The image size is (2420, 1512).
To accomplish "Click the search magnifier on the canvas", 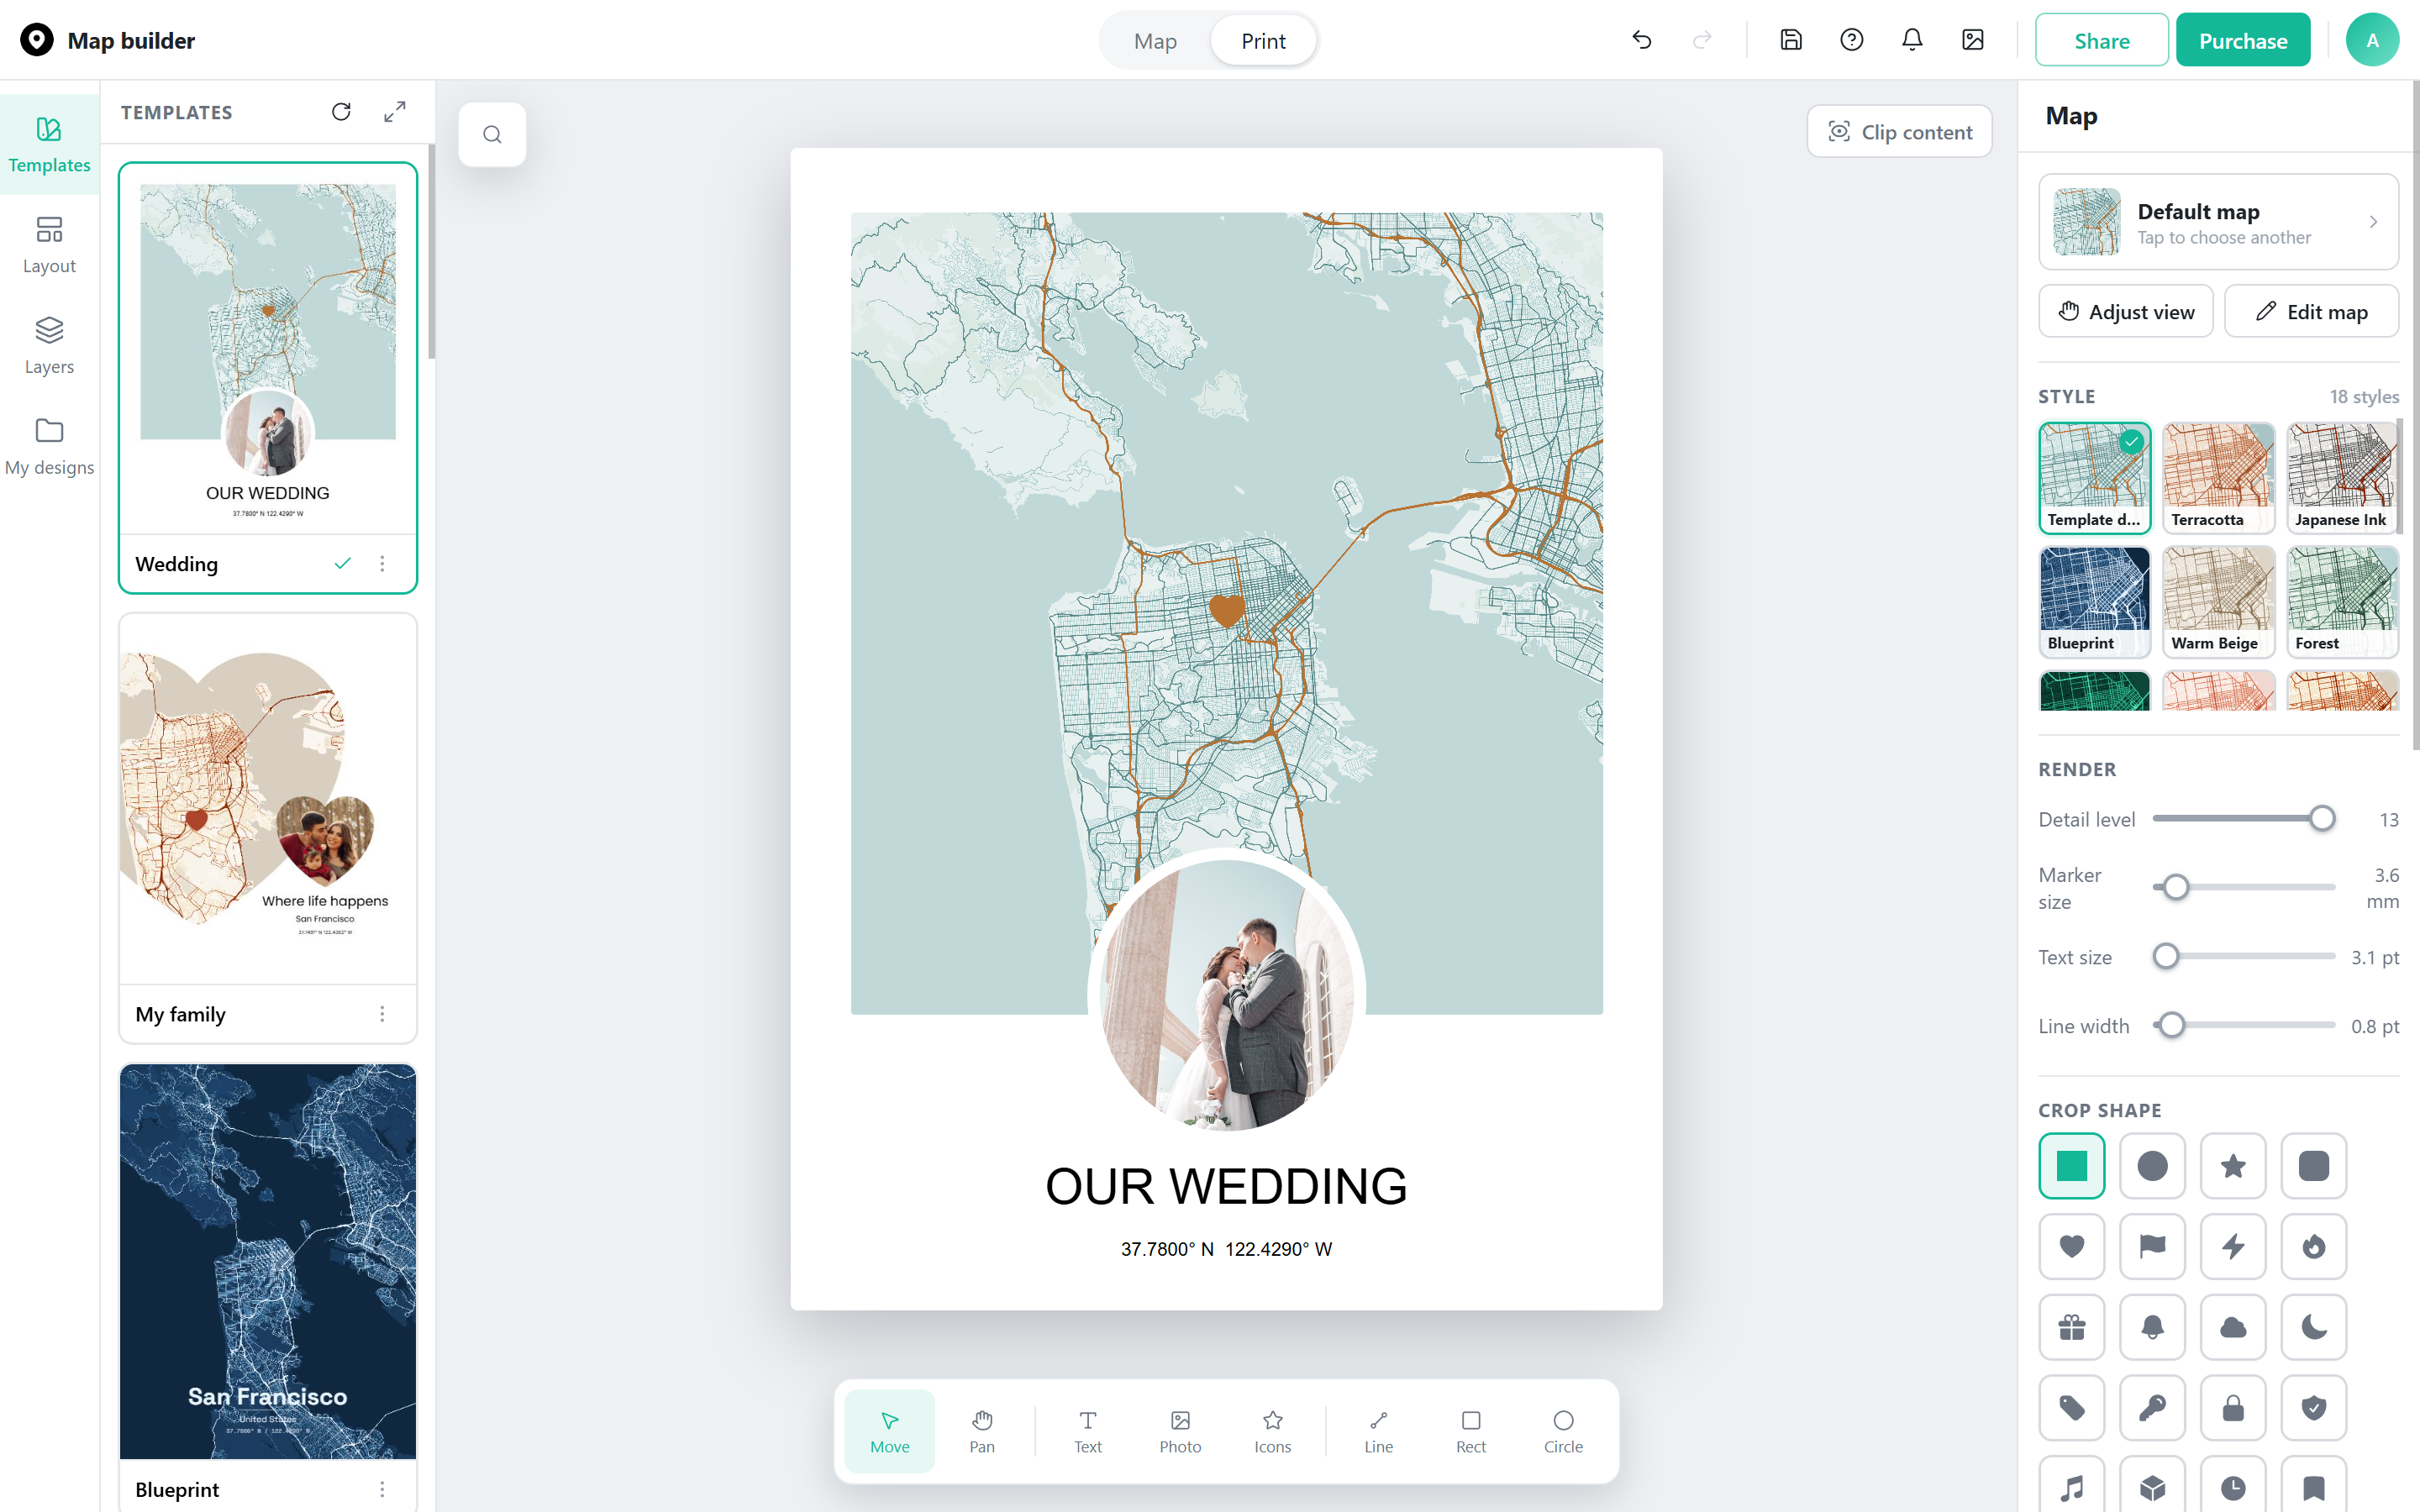I will (x=492, y=134).
